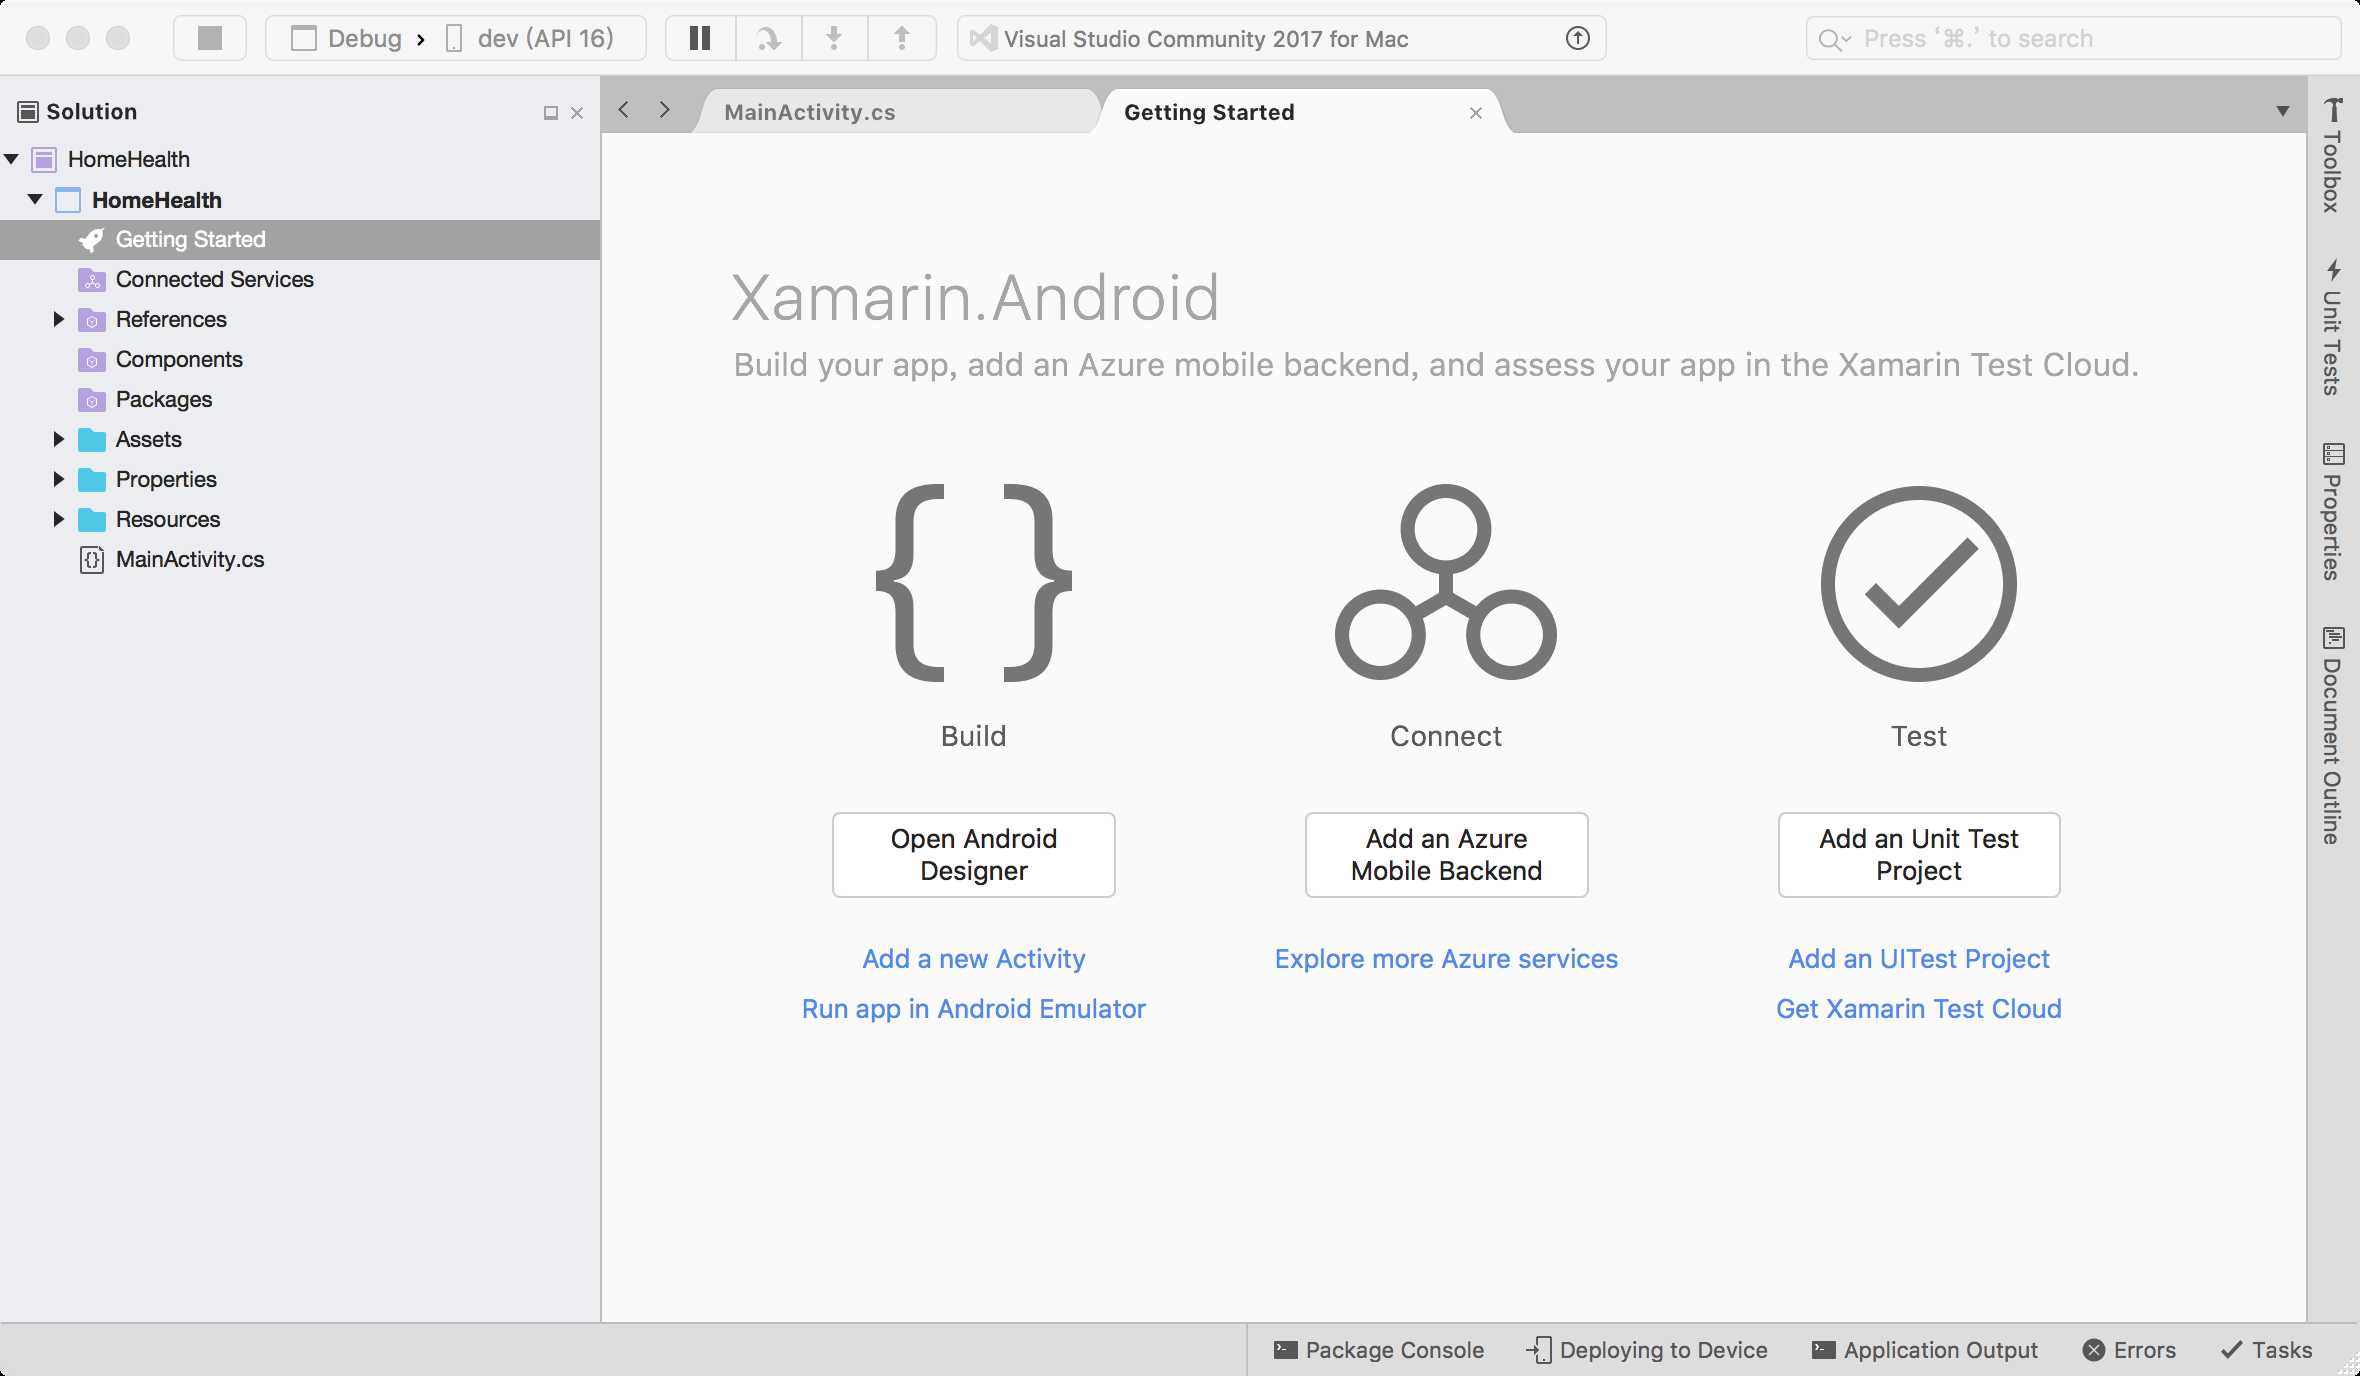Image resolution: width=2360 pixels, height=1376 pixels.
Task: Collapse the HomeHealth project node
Action: pyautogui.click(x=36, y=199)
